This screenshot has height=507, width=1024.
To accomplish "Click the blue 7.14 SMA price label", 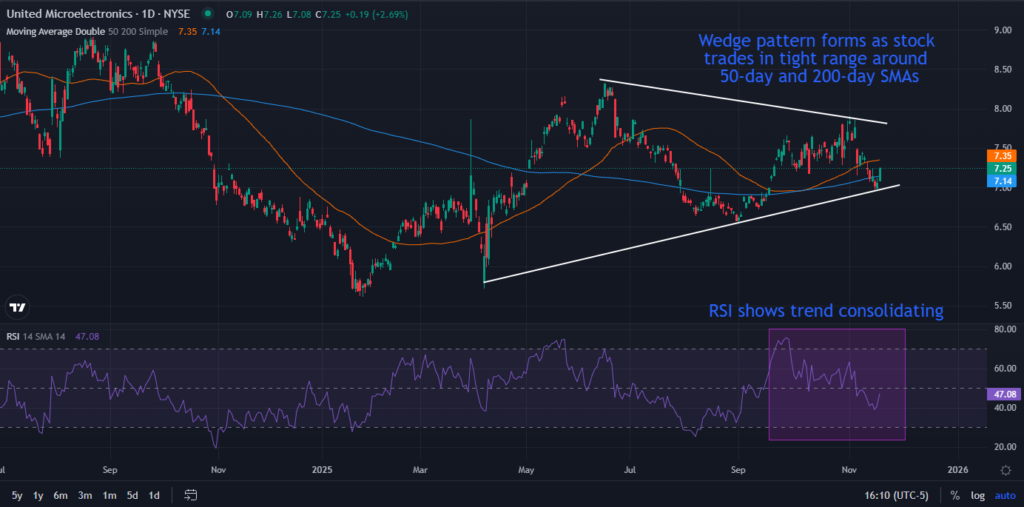I will pyautogui.click(x=1000, y=182).
